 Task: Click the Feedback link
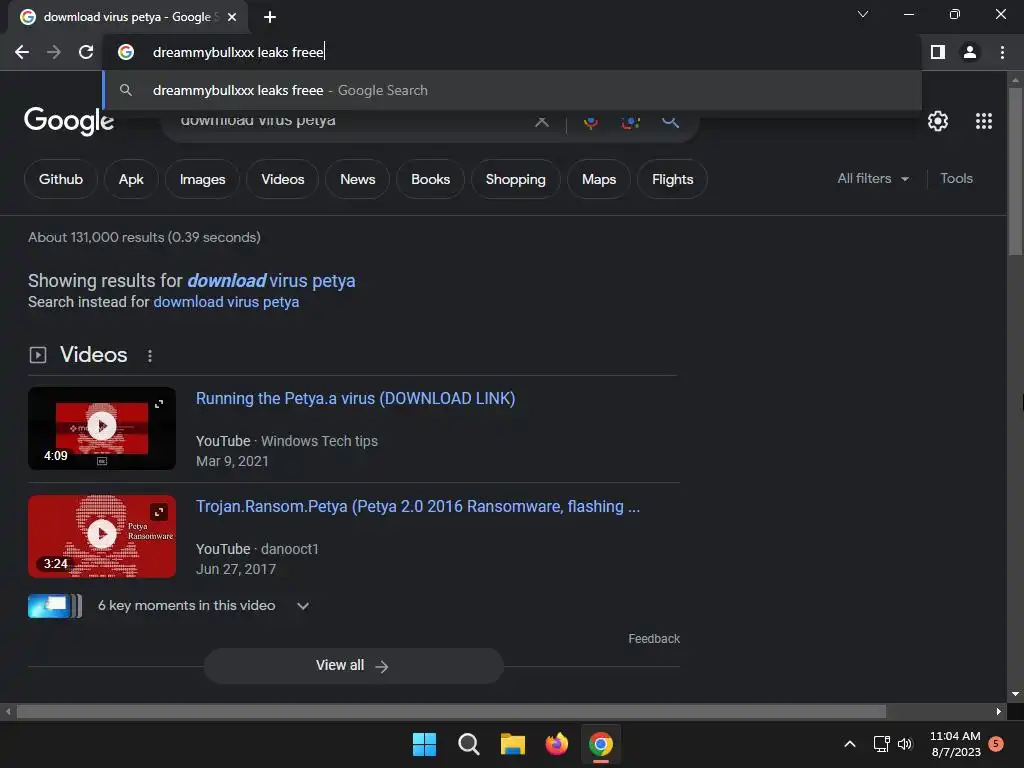(x=654, y=639)
